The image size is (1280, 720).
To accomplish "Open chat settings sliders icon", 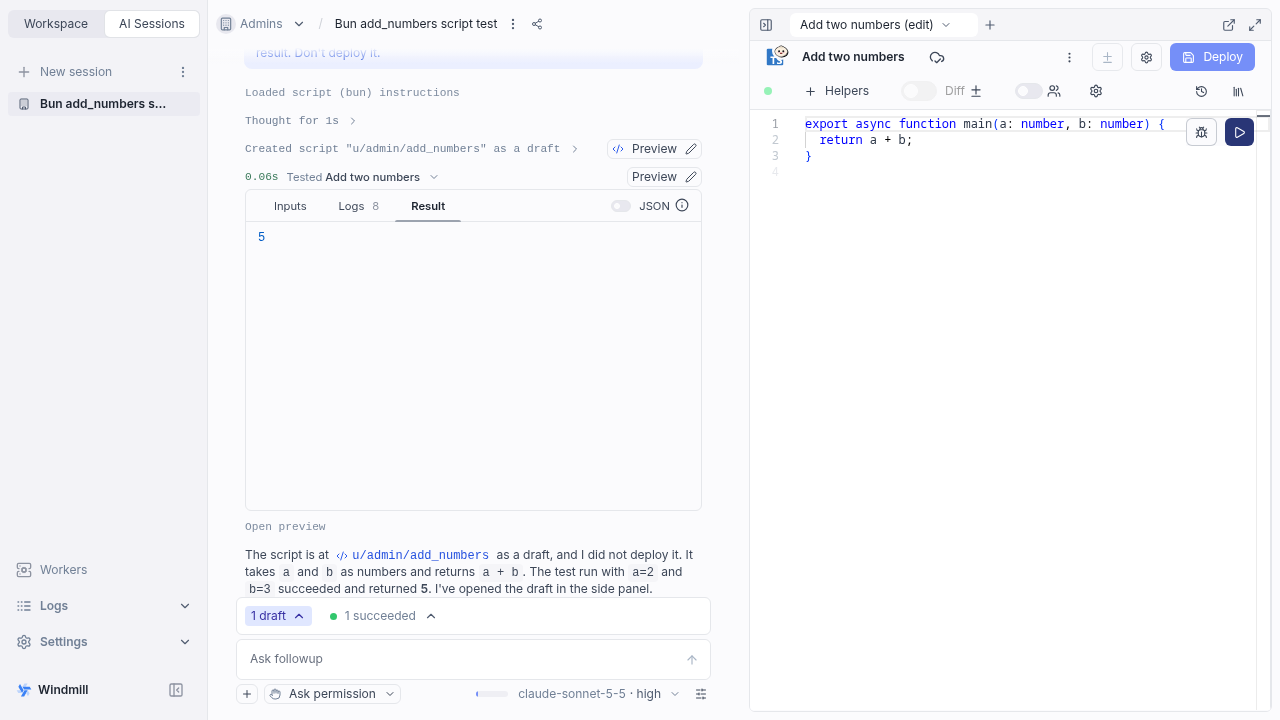I will coord(701,694).
